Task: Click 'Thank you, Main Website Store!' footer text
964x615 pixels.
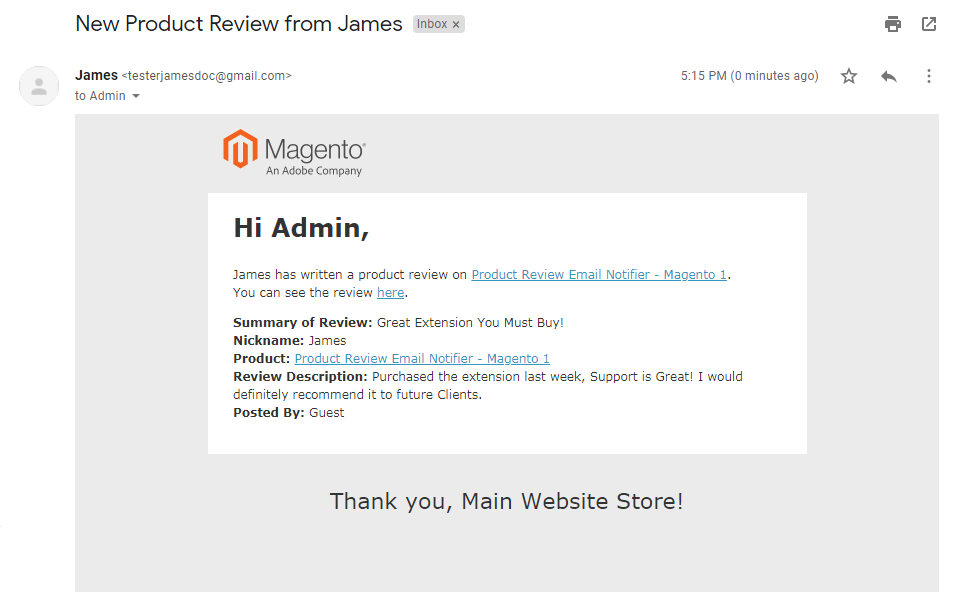Action: (507, 502)
